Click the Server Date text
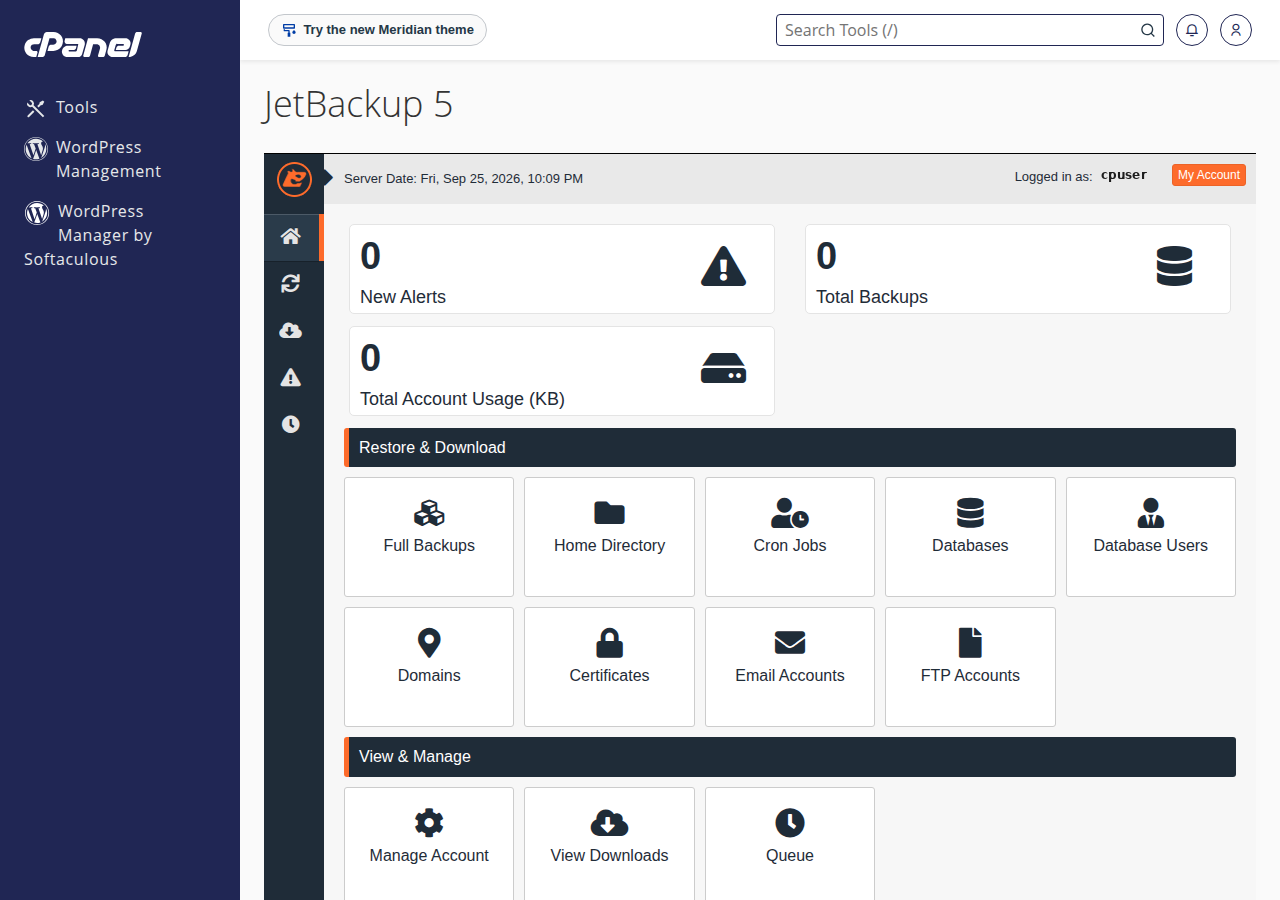This screenshot has height=900, width=1280. 463,179
